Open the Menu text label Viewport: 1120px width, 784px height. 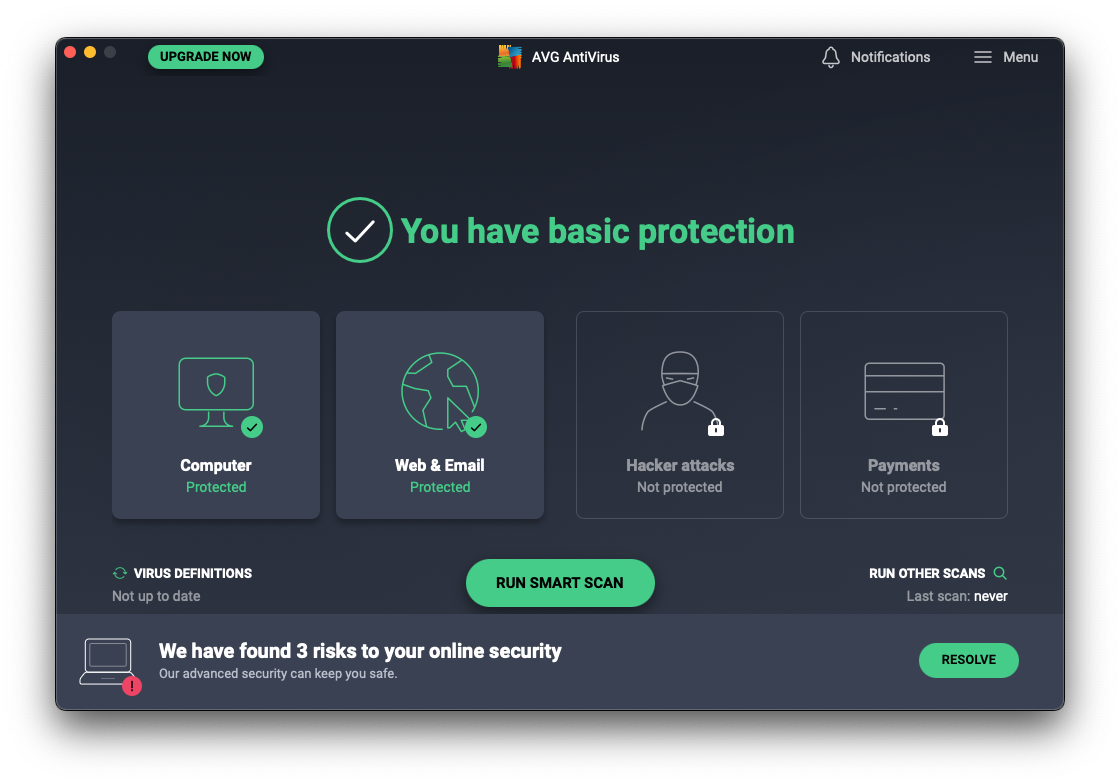point(1020,57)
